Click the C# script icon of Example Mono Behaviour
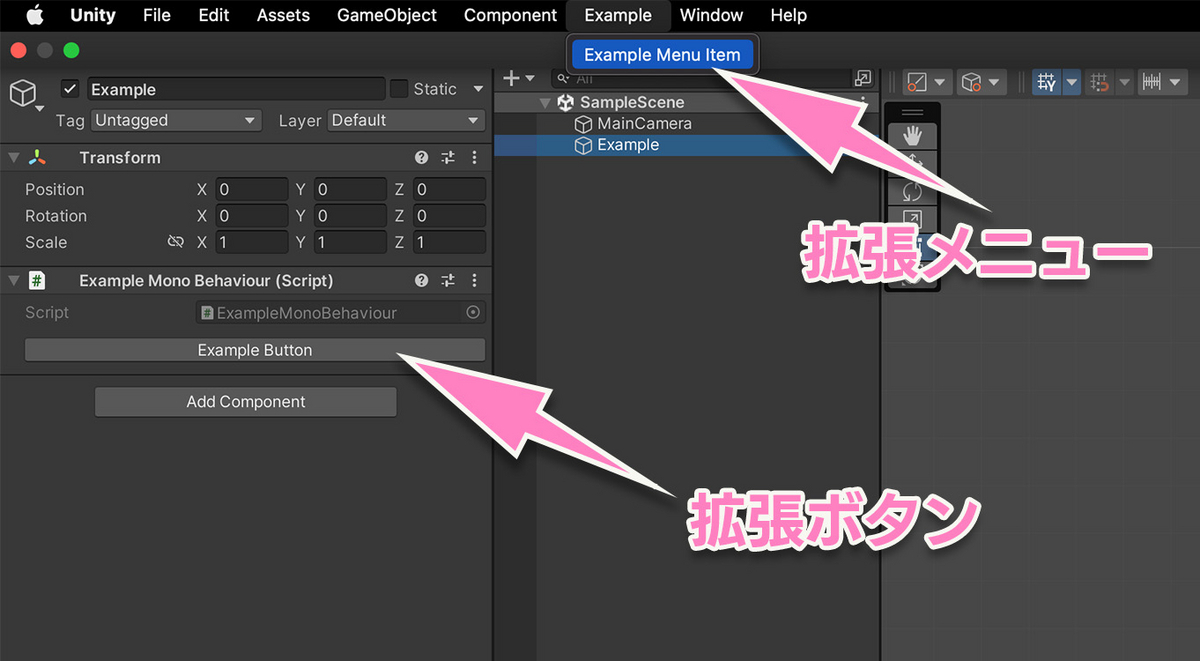The height and width of the screenshot is (661, 1200). pos(37,281)
